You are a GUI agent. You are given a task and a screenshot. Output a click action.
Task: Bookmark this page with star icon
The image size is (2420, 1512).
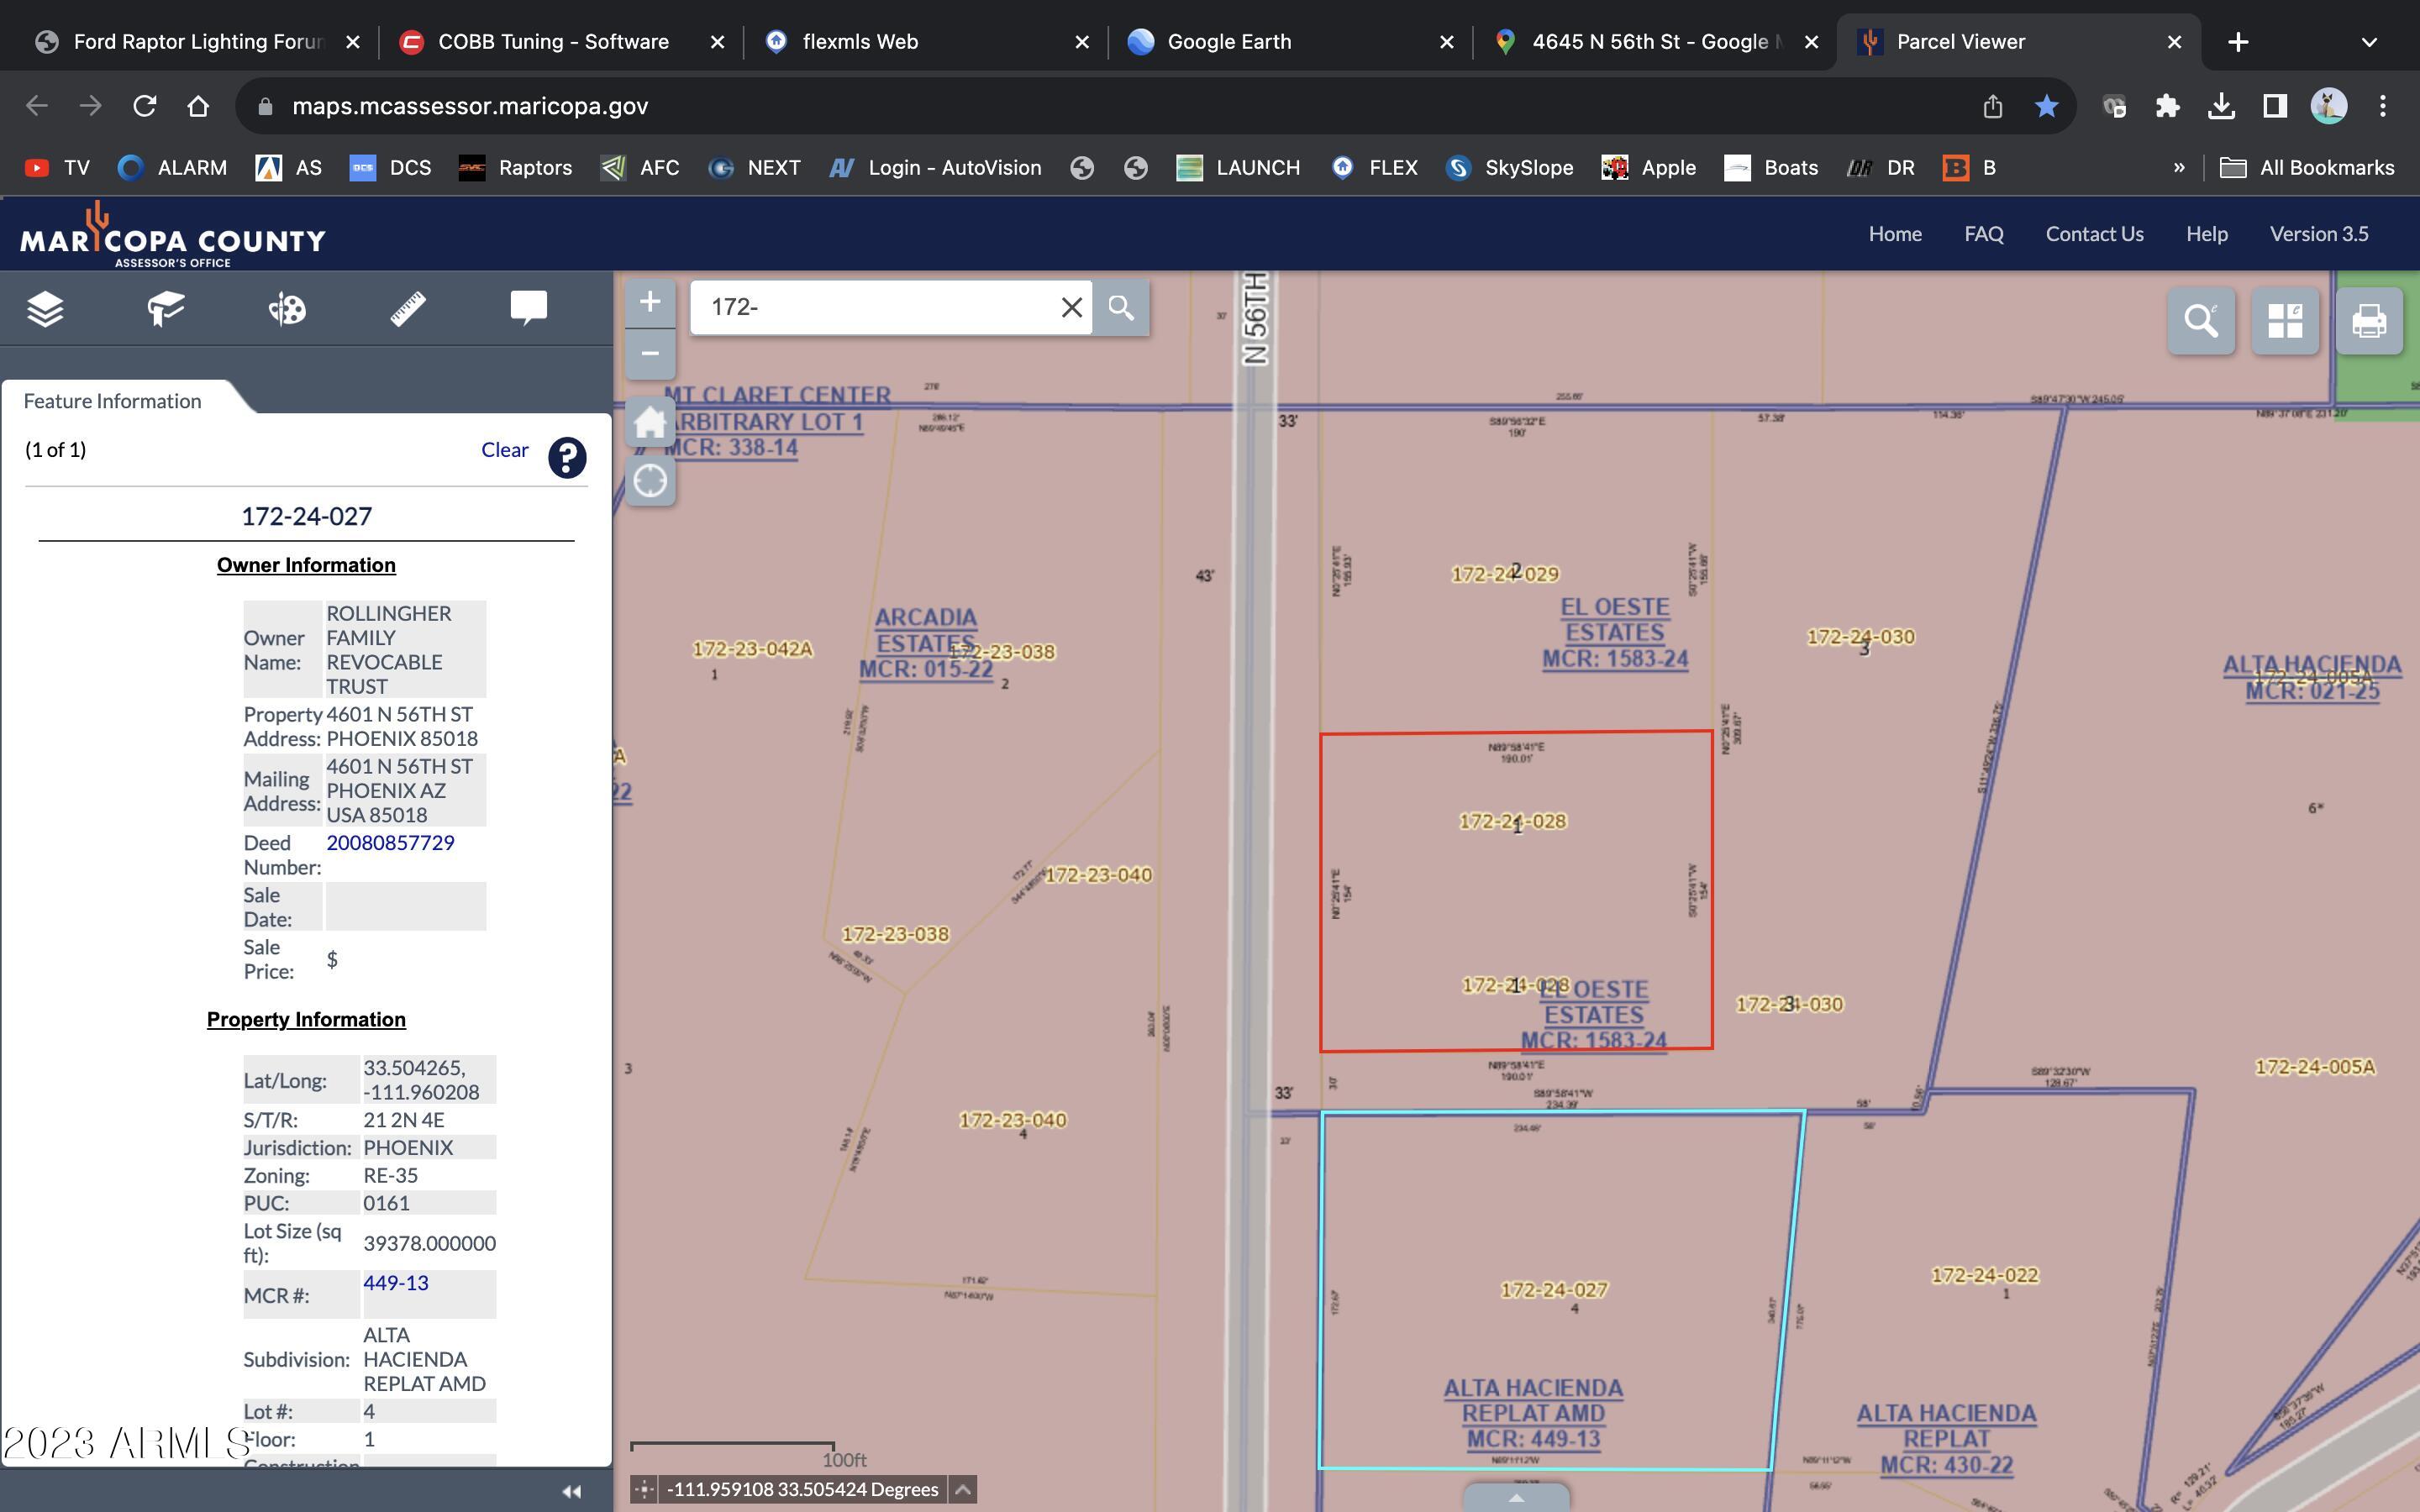tap(2046, 106)
